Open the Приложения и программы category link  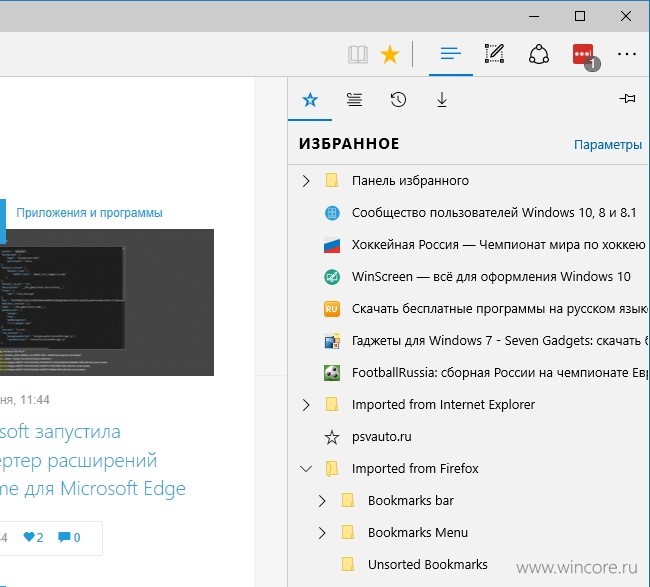click(89, 213)
